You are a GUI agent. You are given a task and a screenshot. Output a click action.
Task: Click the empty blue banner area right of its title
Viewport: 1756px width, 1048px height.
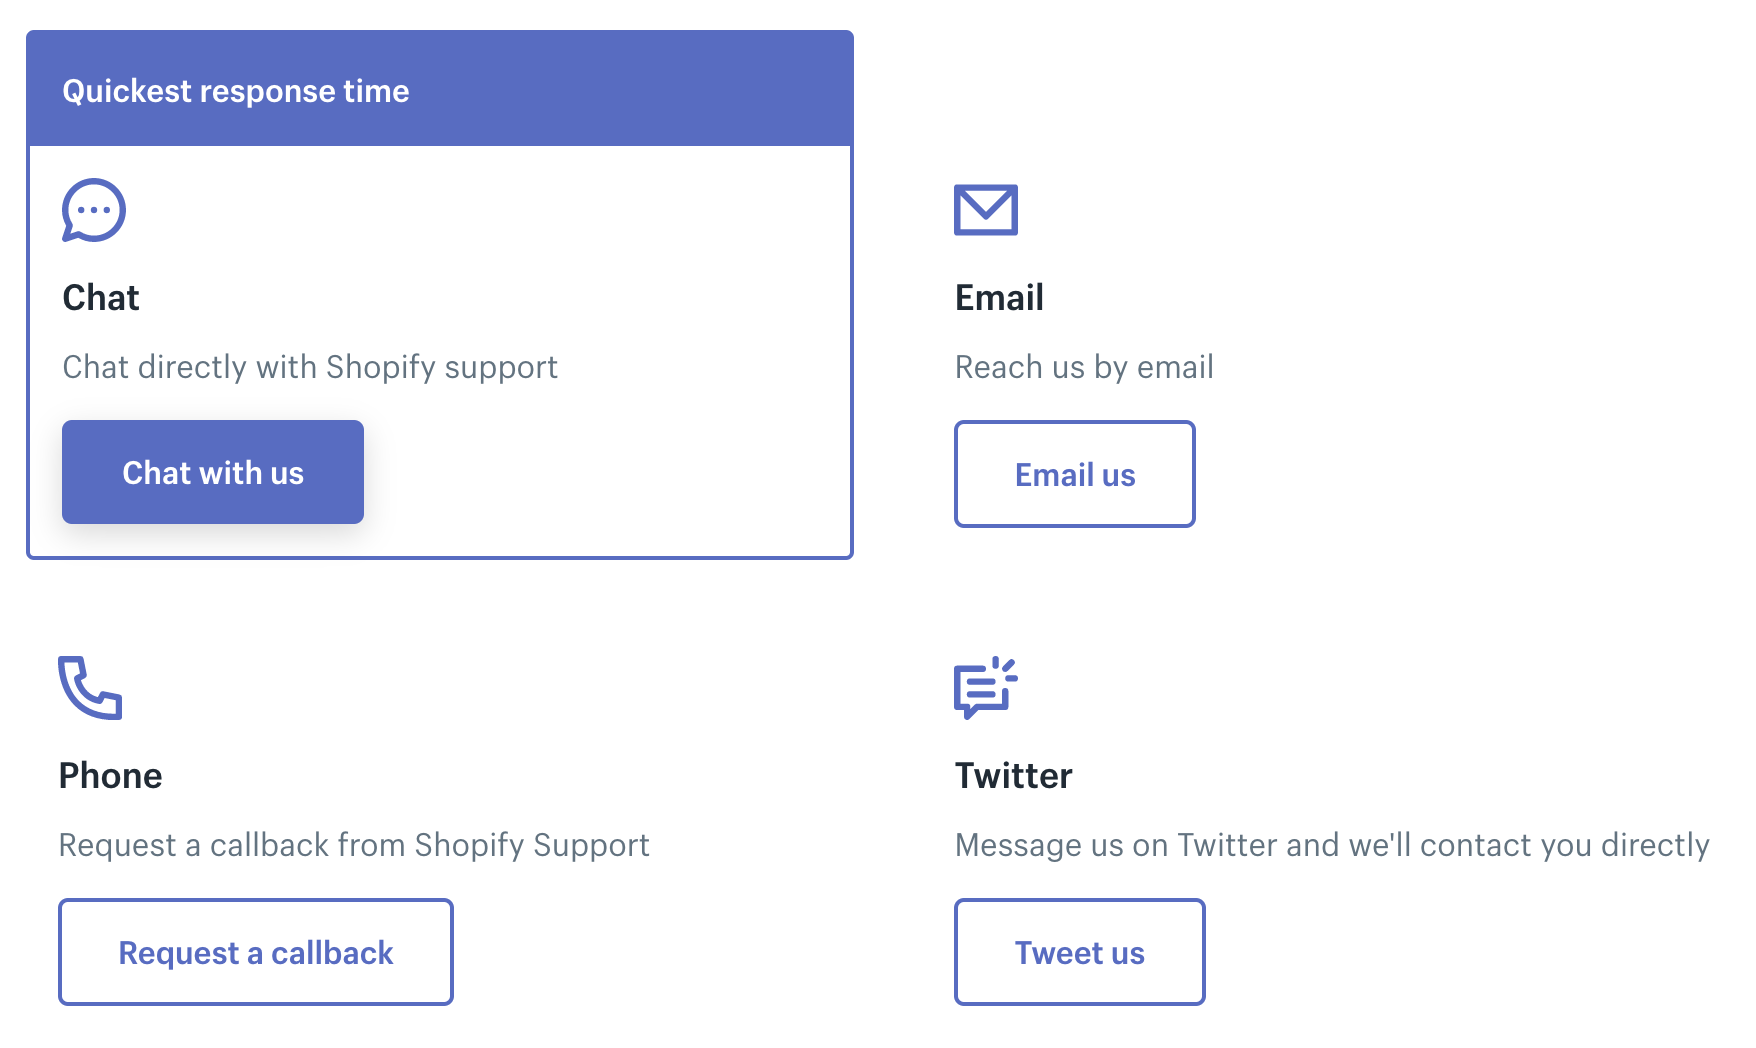pos(640,90)
